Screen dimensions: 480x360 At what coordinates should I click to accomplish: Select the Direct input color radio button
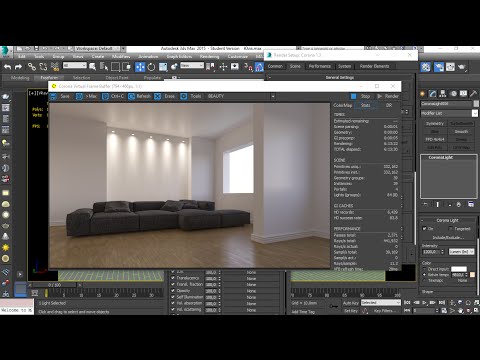[424, 269]
